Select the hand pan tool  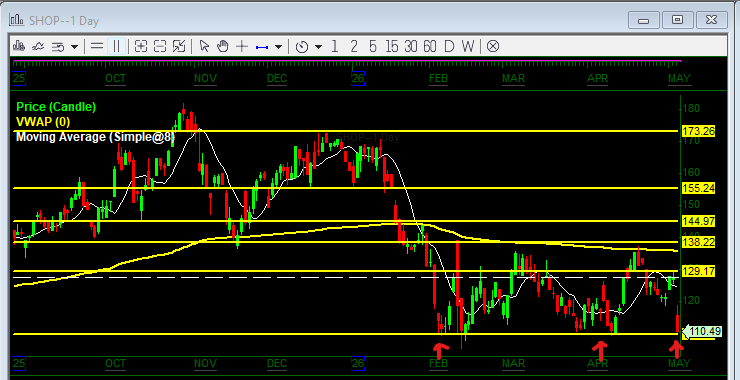[x=223, y=46]
